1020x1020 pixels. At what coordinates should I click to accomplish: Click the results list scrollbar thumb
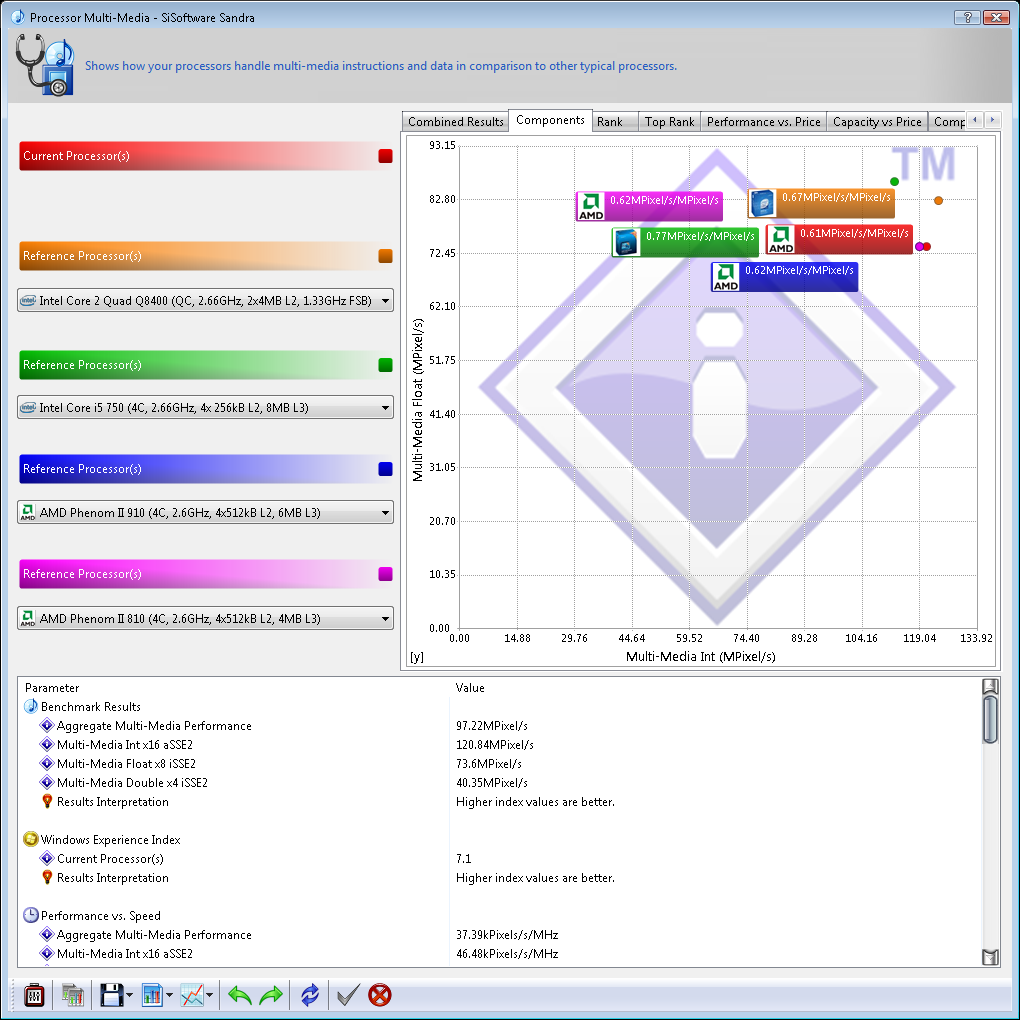click(990, 719)
